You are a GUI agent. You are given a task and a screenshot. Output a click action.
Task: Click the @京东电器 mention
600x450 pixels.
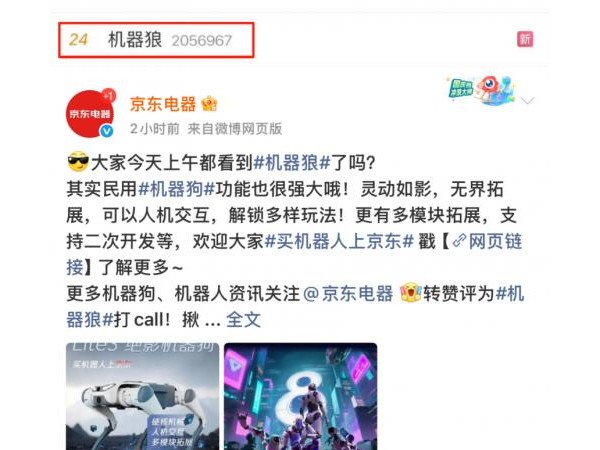click(x=348, y=293)
